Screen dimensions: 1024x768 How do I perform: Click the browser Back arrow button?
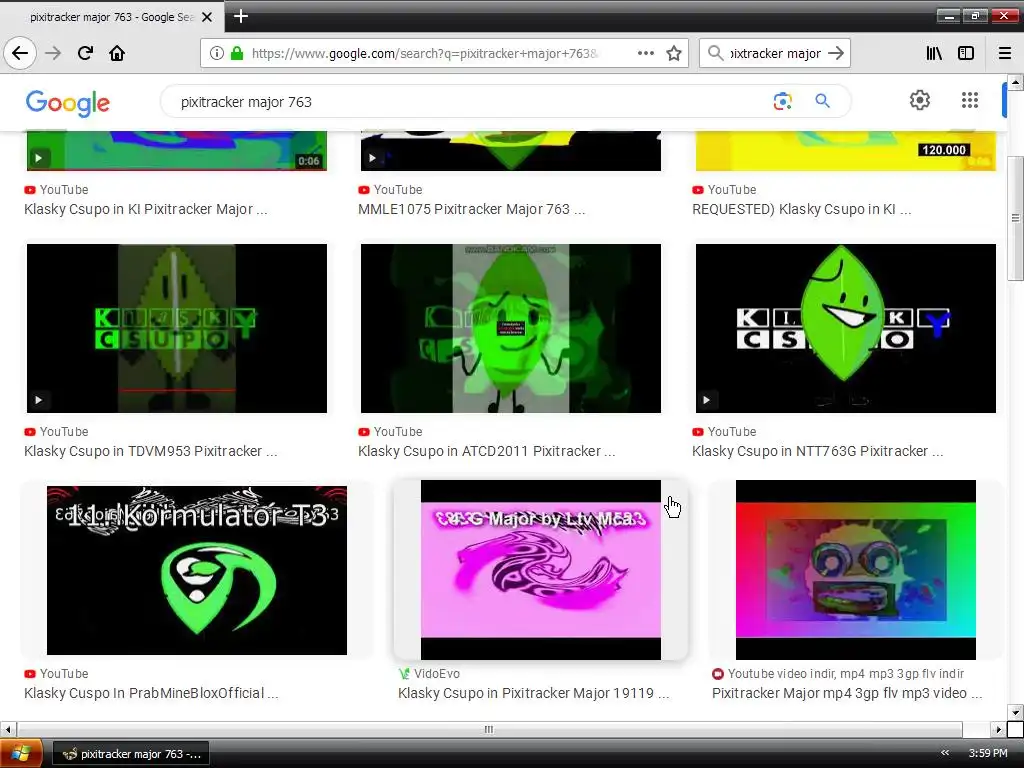tap(20, 53)
